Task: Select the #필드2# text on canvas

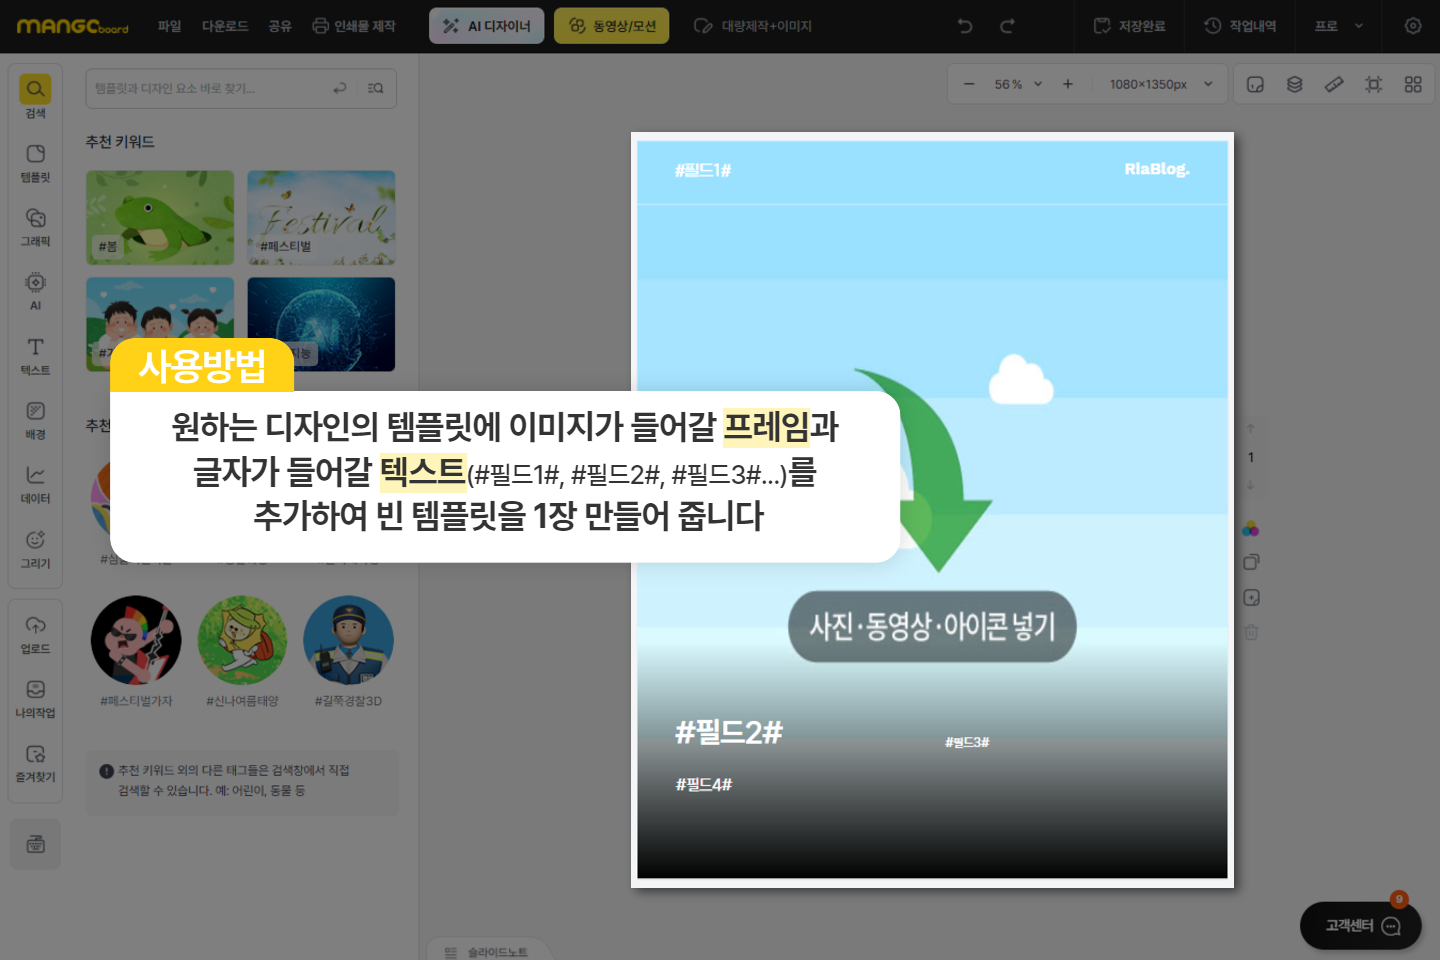Action: pyautogui.click(x=729, y=732)
